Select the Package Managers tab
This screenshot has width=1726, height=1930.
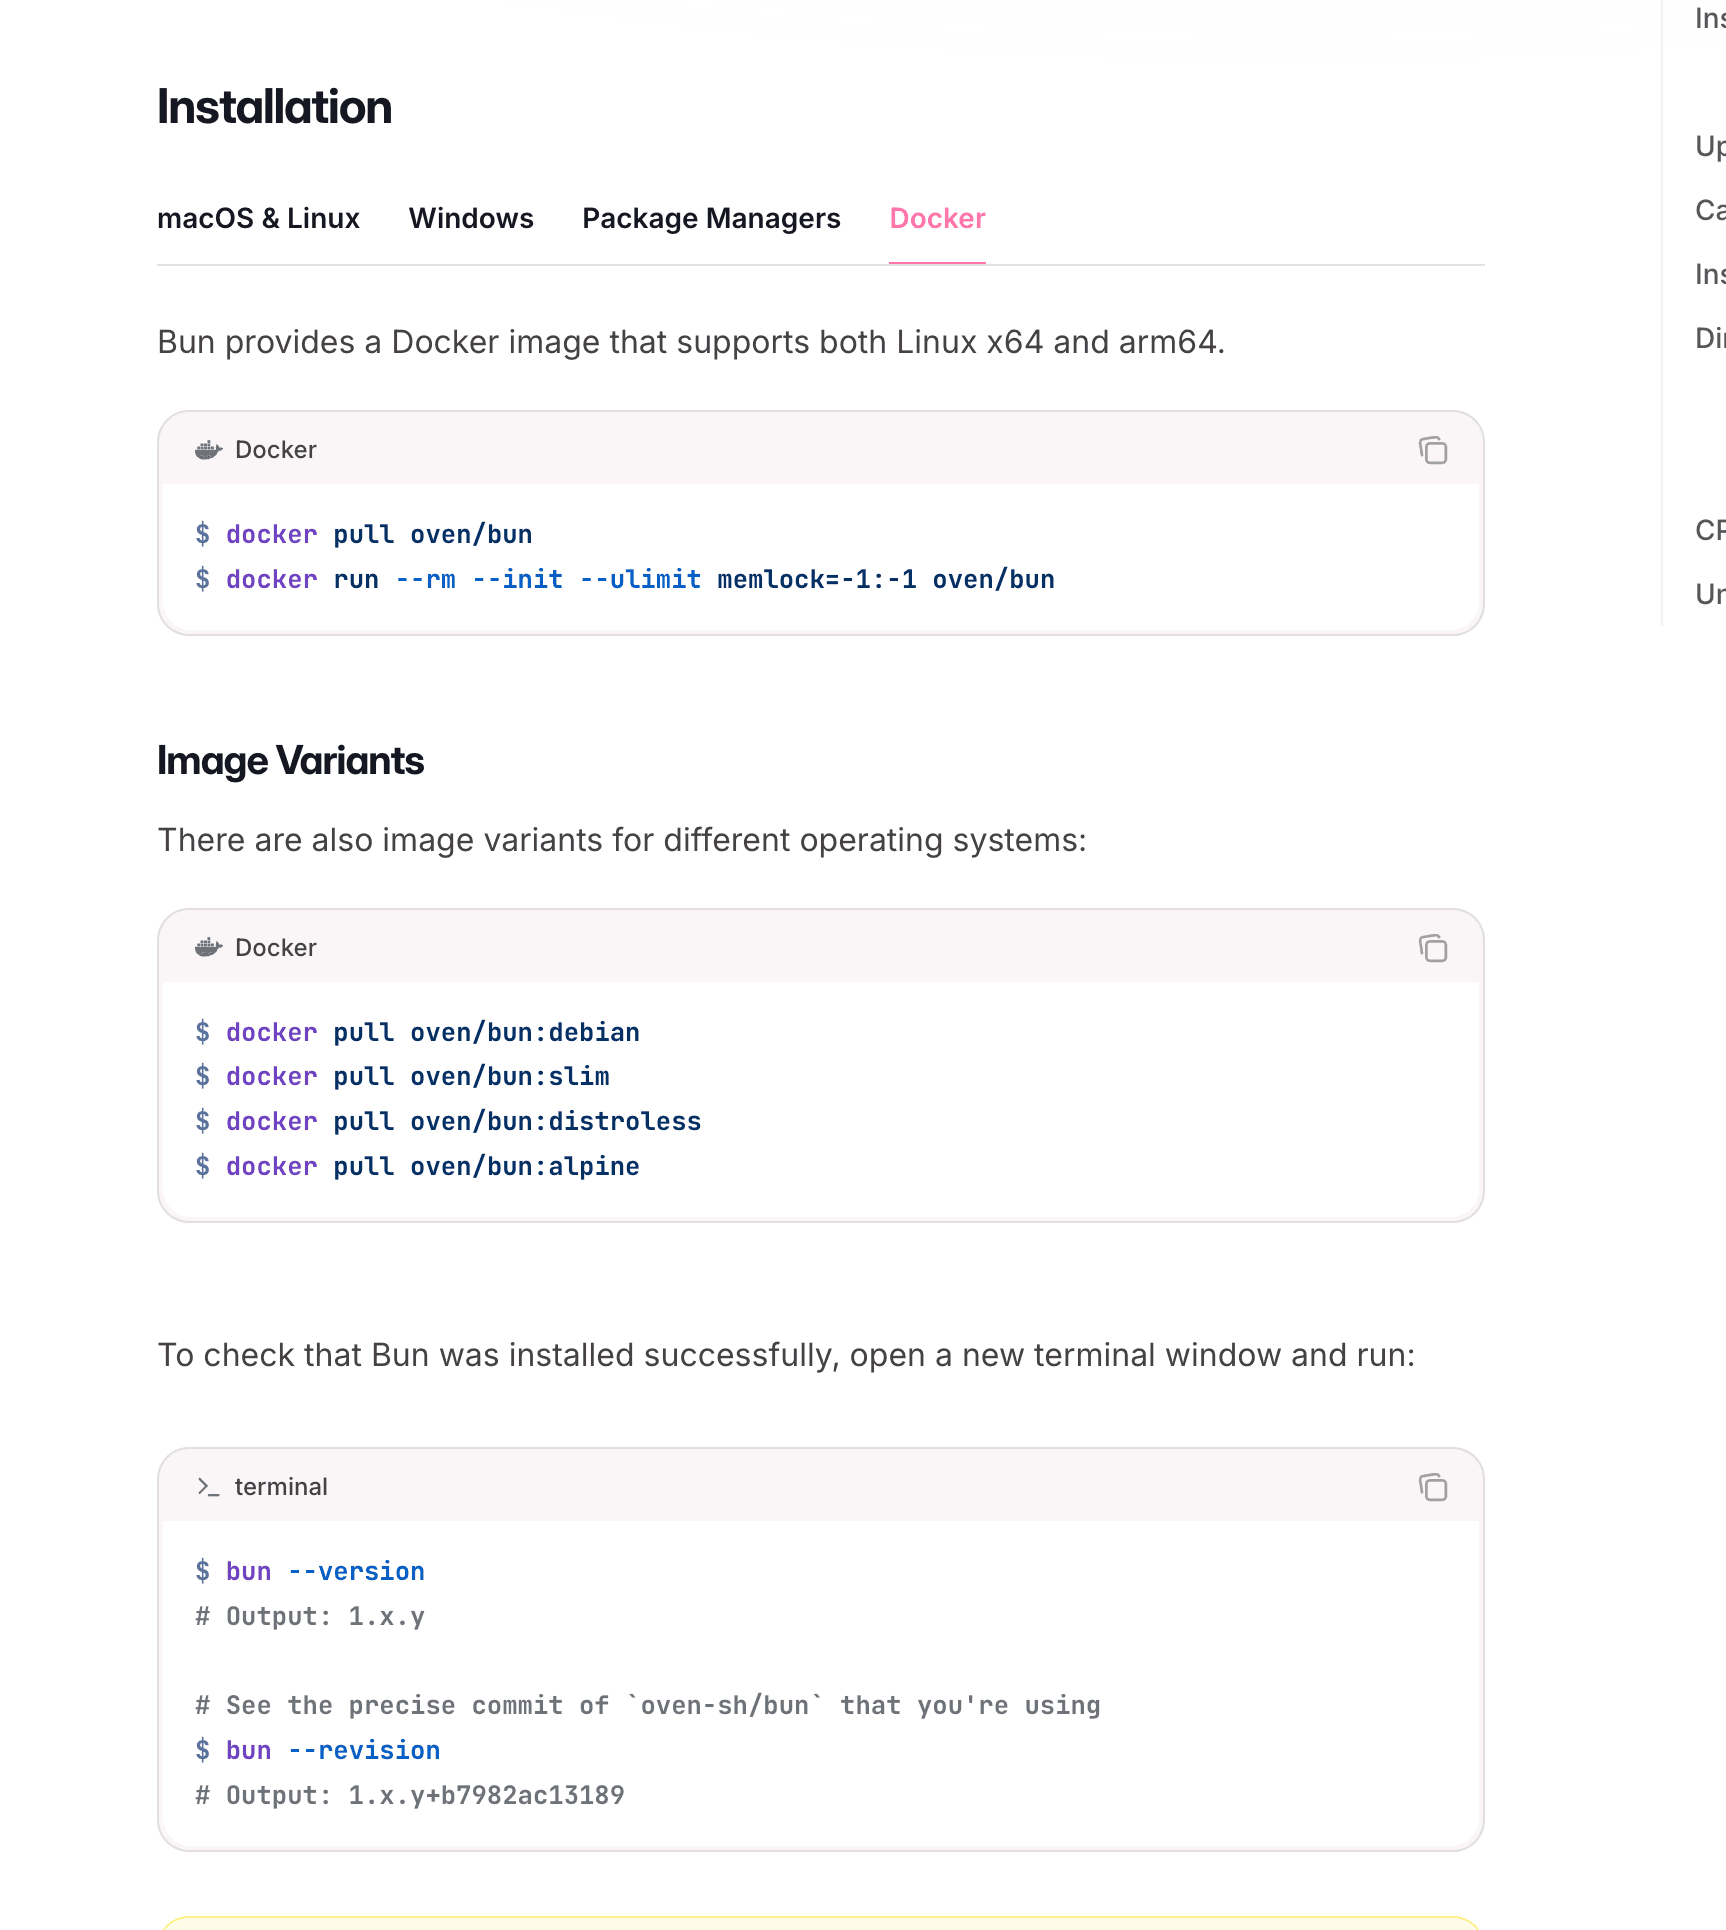tap(711, 218)
